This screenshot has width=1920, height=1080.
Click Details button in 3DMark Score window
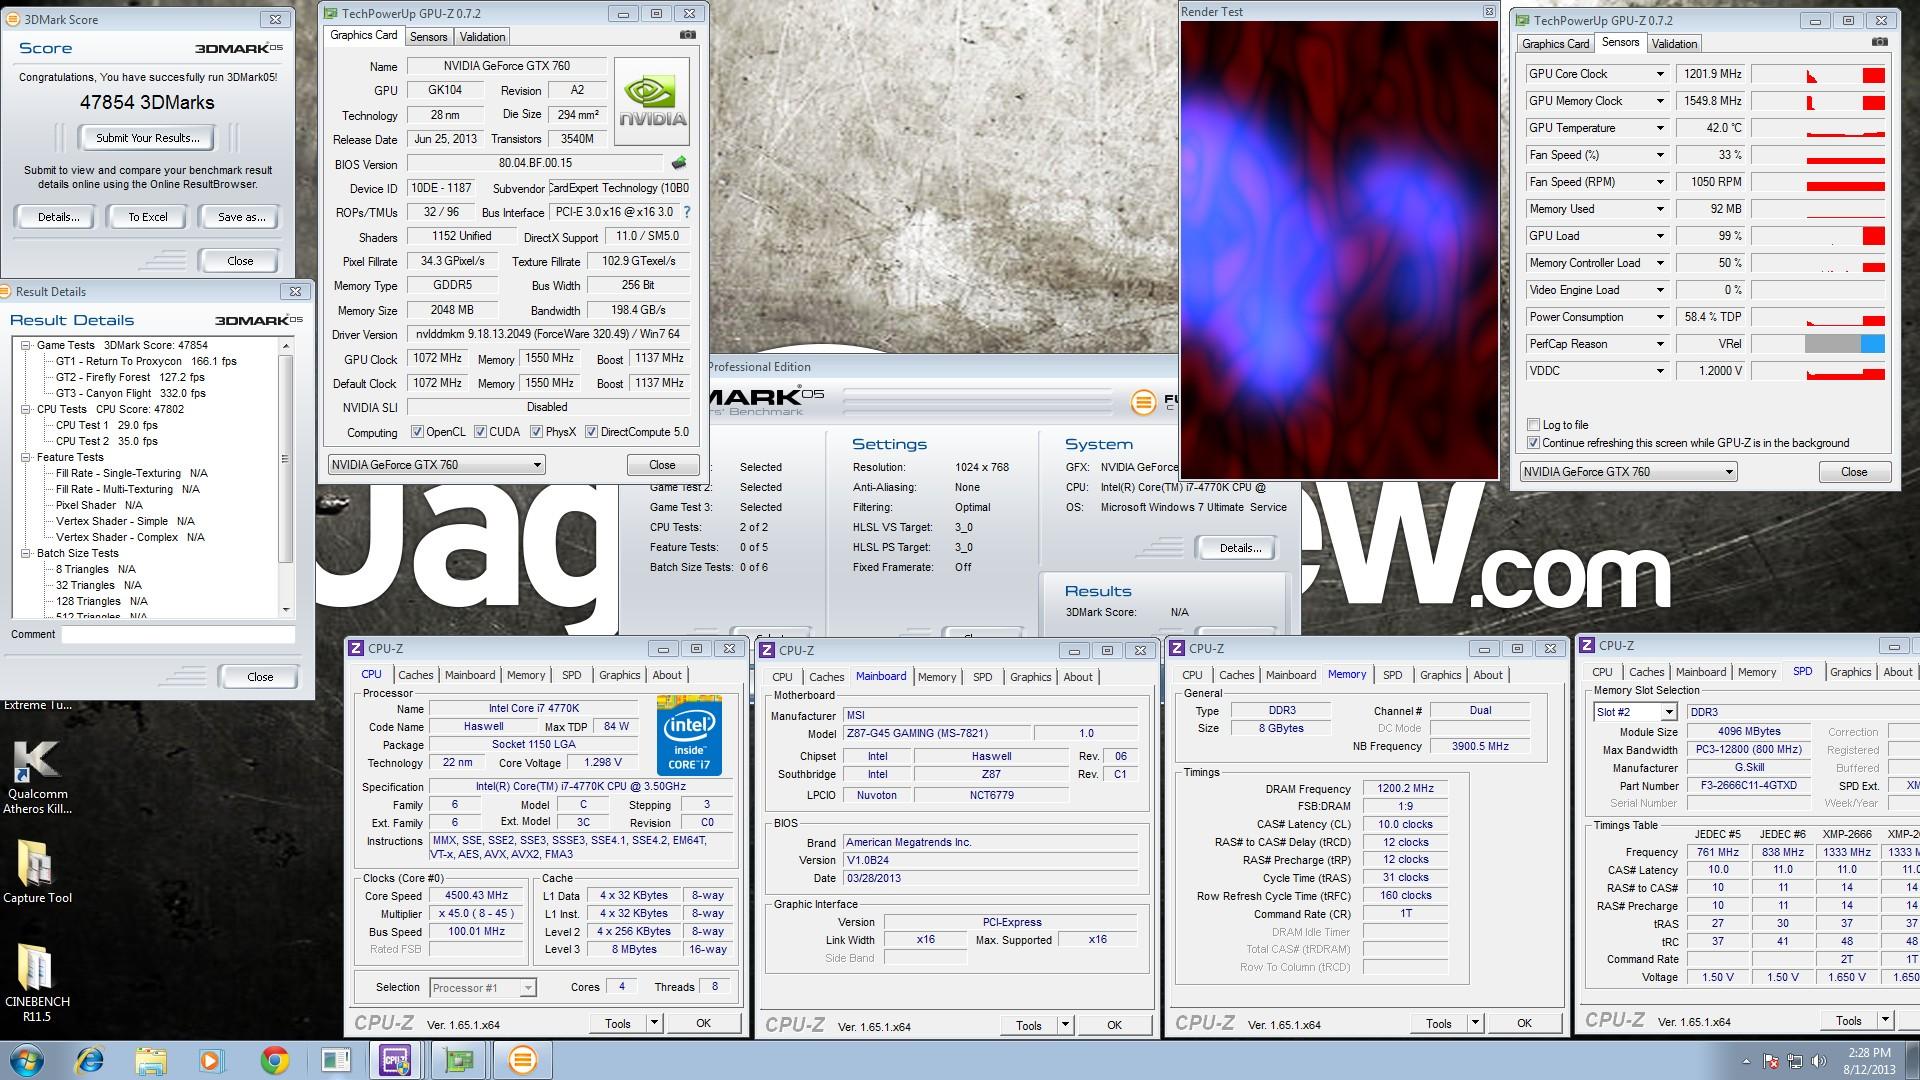[58, 217]
